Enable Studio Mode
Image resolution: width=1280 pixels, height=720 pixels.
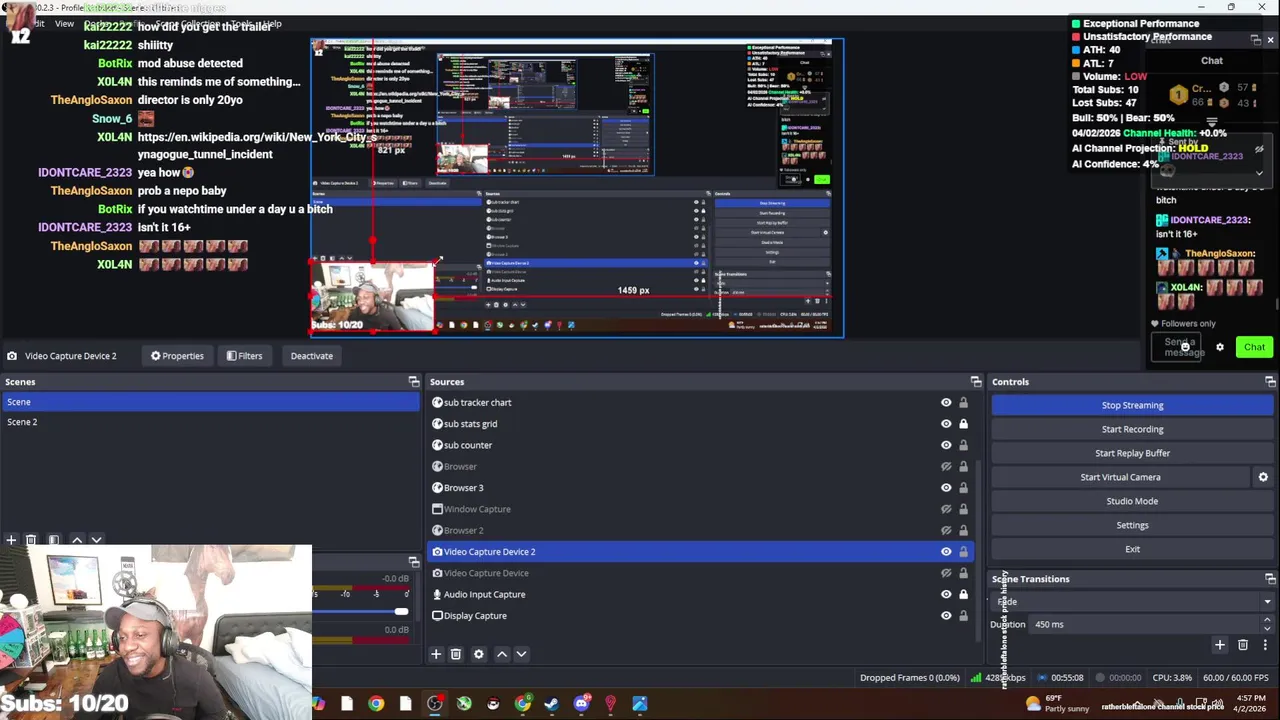(x=1133, y=501)
